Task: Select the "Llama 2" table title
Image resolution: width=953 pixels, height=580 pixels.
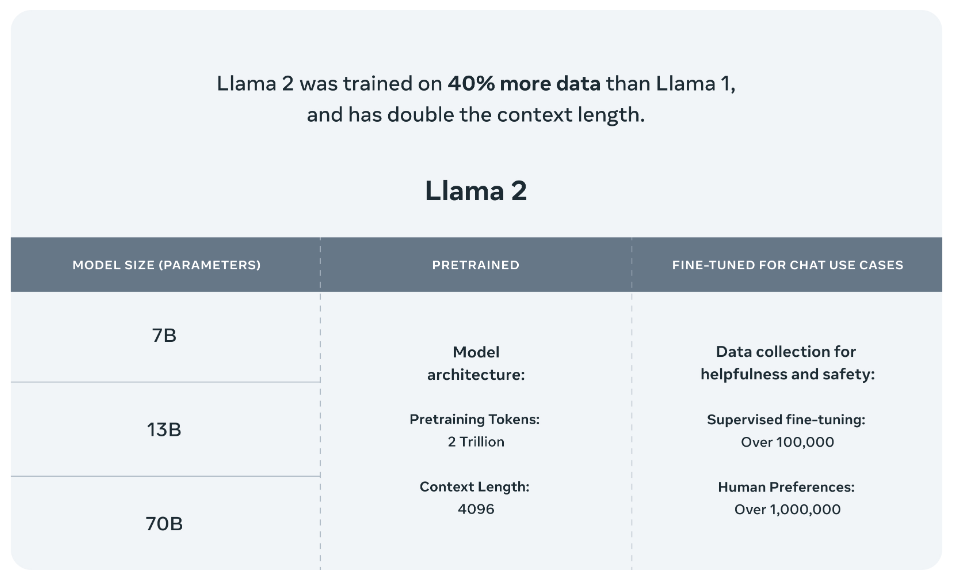Action: [476, 190]
